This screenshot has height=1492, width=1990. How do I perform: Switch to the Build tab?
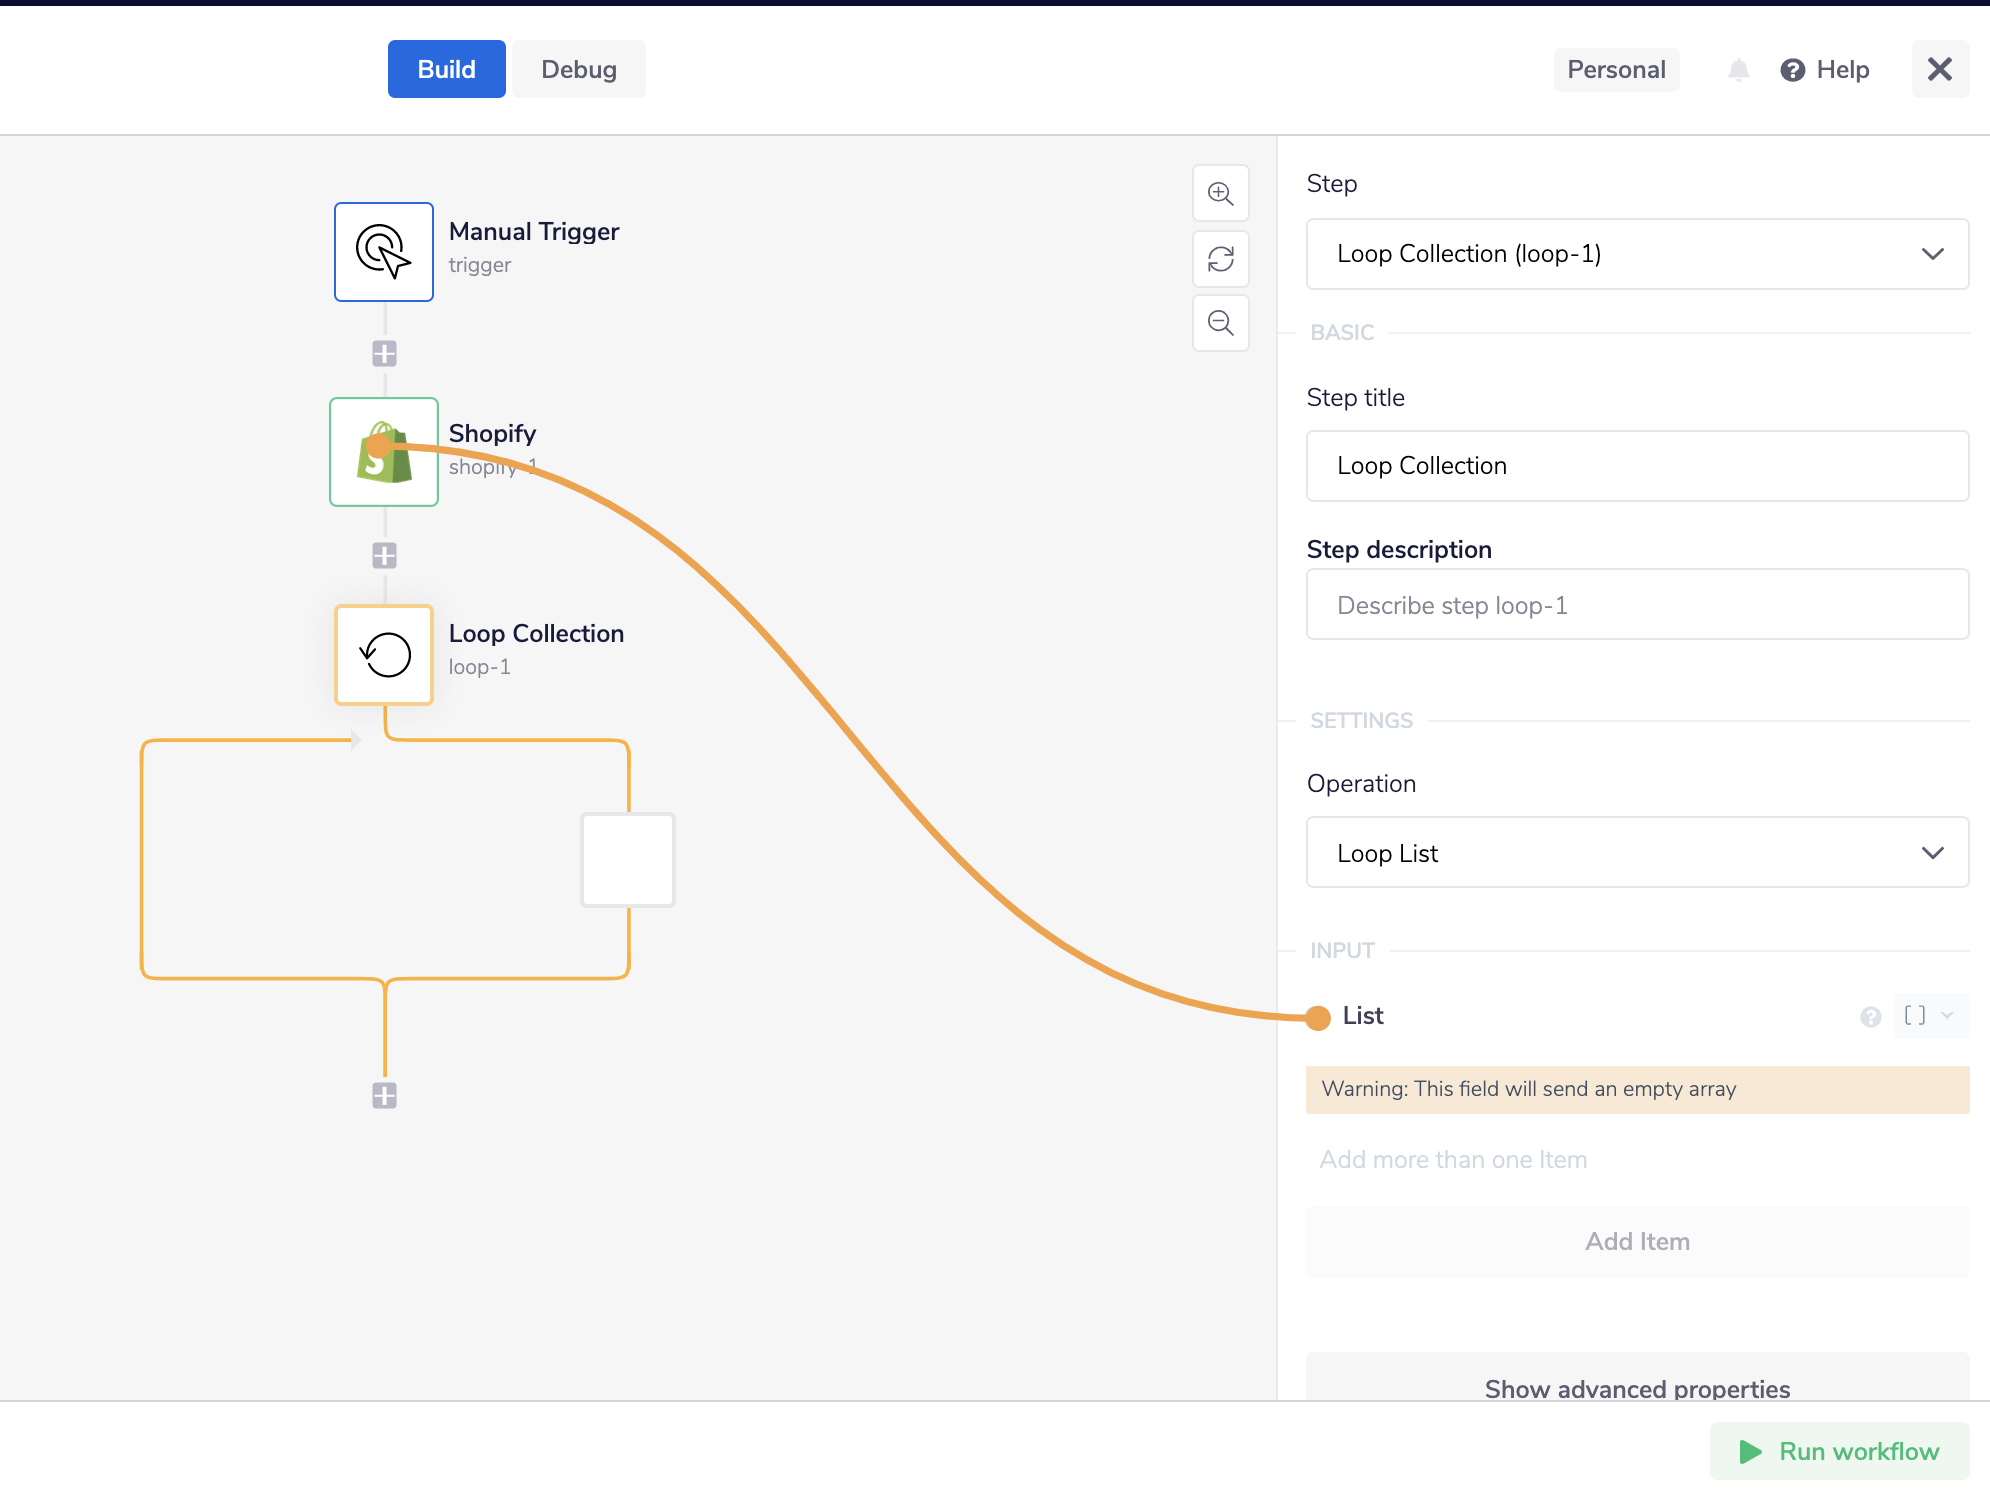446,70
